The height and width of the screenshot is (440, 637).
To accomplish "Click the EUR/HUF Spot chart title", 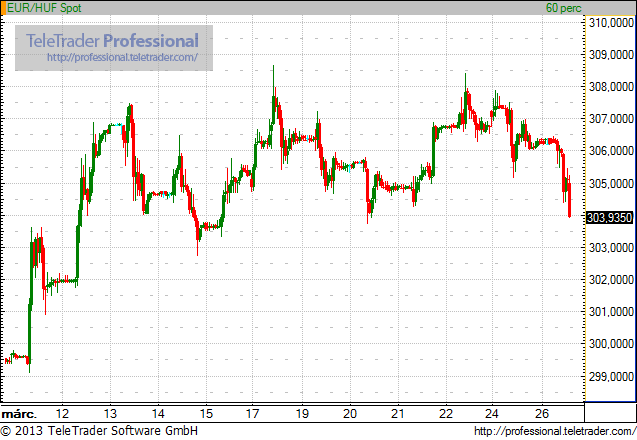I will (x=44, y=8).
